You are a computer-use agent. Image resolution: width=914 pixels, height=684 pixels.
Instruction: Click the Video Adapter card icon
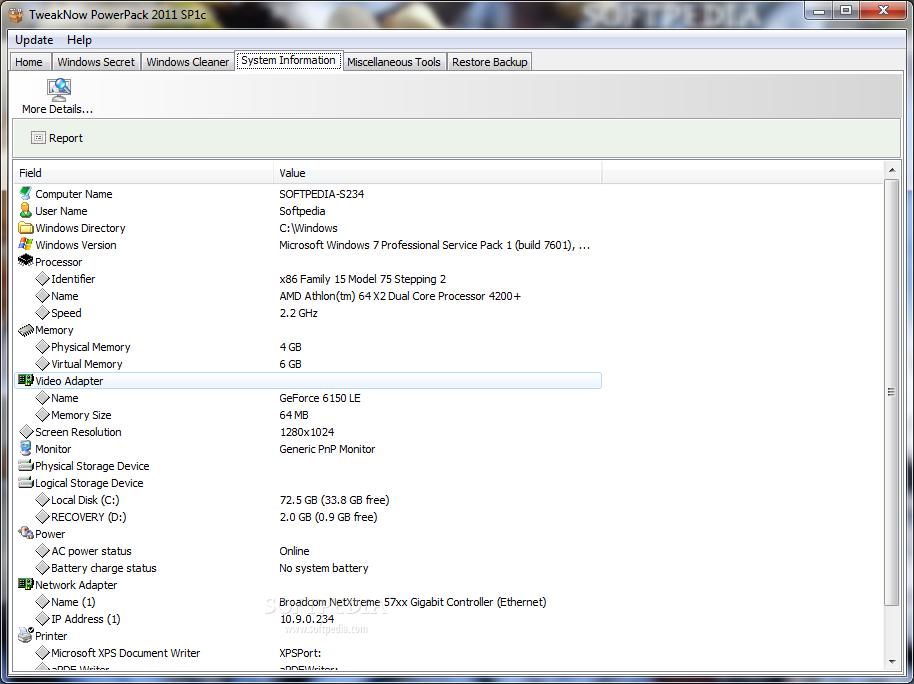[x=26, y=381]
